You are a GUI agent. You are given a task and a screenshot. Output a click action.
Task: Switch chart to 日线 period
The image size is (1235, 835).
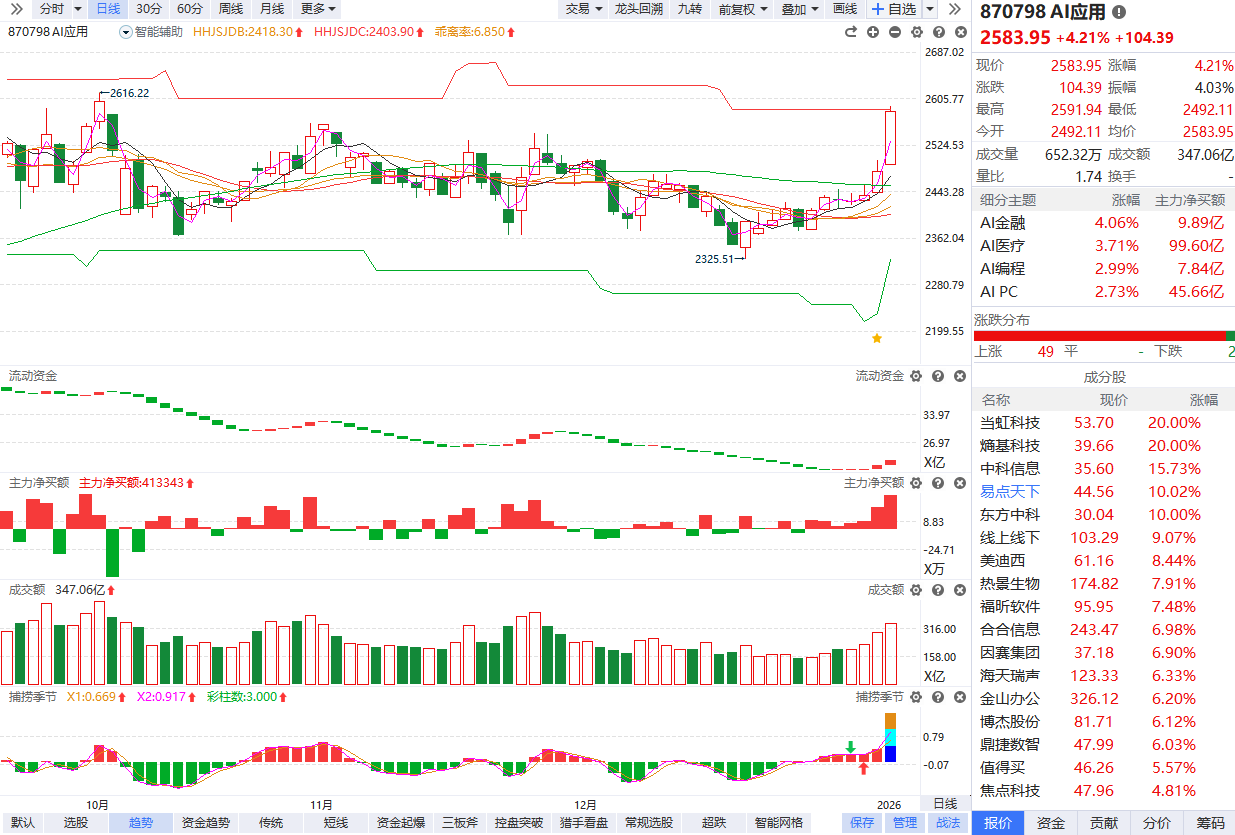107,9
